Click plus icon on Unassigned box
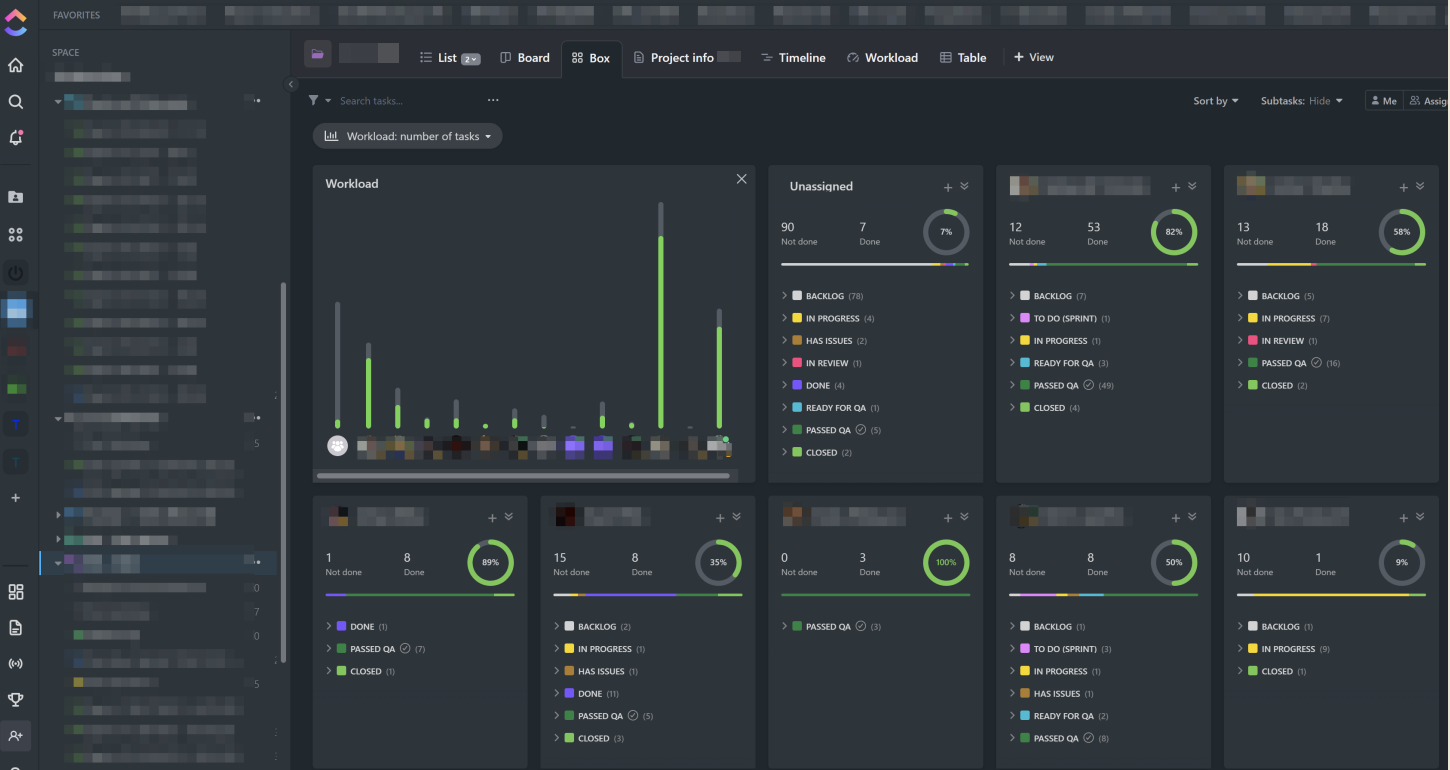 (948, 187)
